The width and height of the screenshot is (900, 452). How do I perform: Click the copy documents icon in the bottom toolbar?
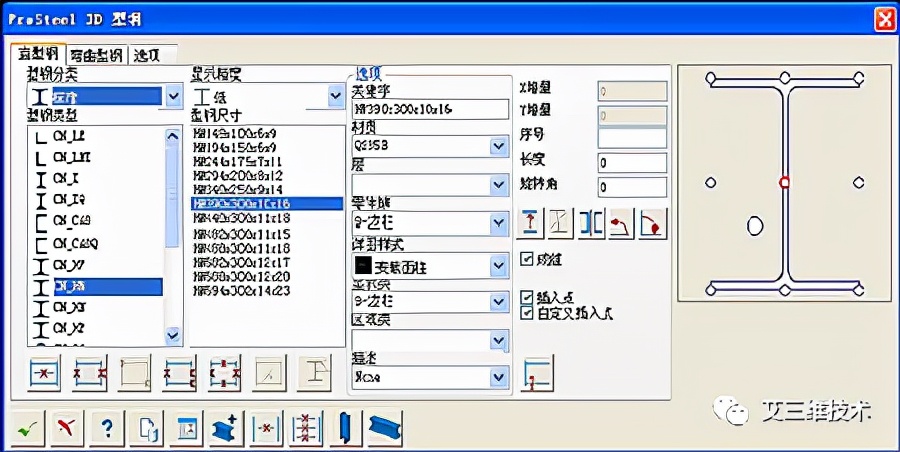click(x=146, y=428)
